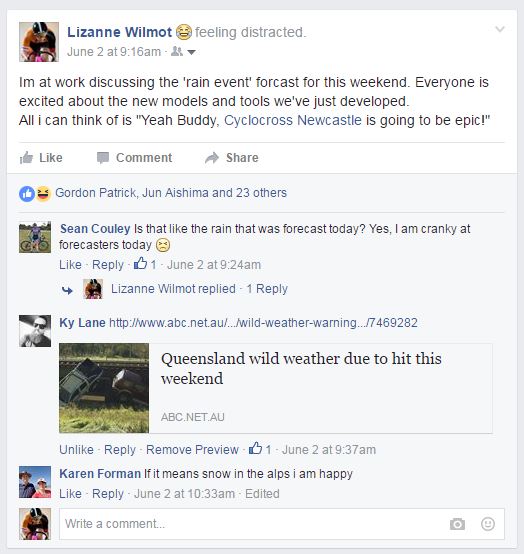The width and height of the screenshot is (524, 554).
Task: Open the Cyclocross Newcastle link
Action: point(293,120)
